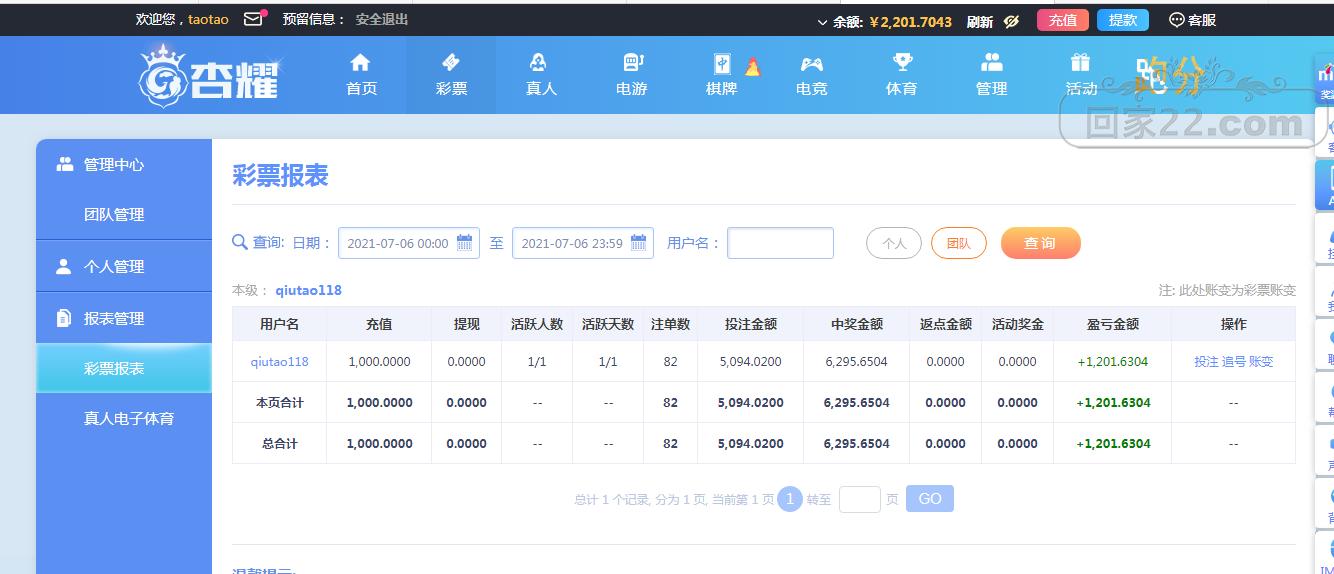Collapse the 管理中心 sidebar section
This screenshot has height=574, width=1334.
(x=124, y=165)
